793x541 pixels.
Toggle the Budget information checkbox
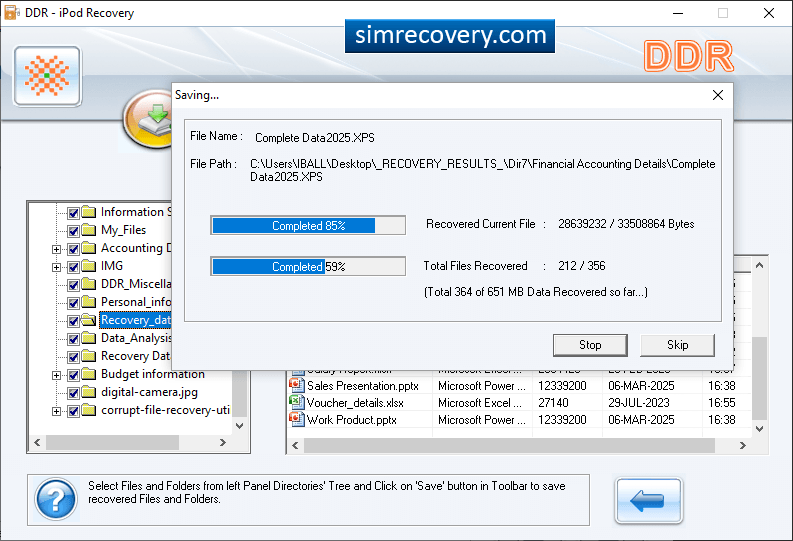[73, 375]
